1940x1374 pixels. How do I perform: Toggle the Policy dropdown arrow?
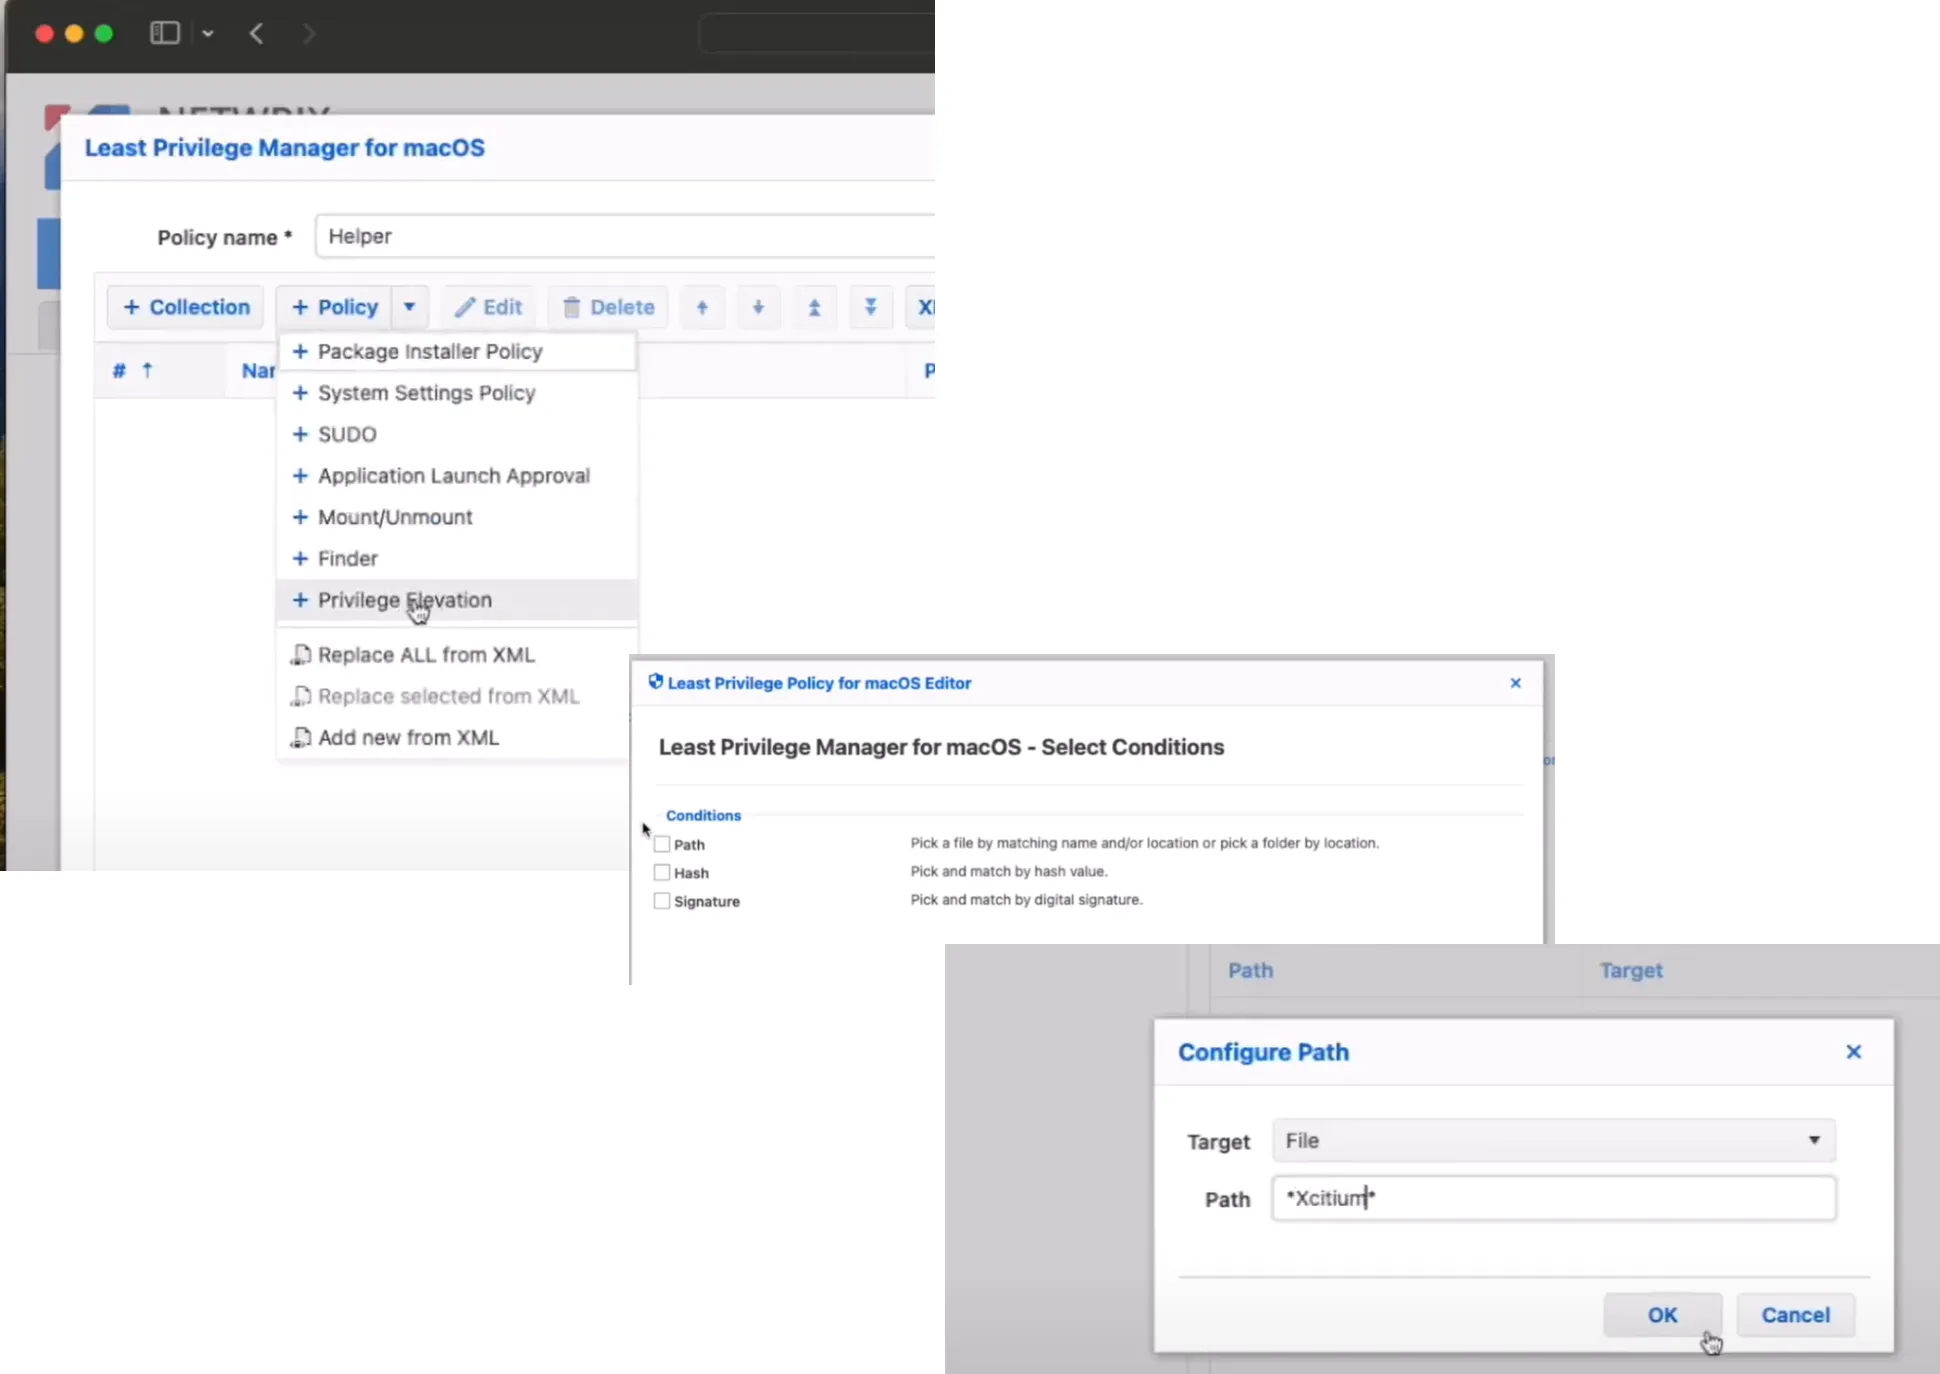(410, 307)
